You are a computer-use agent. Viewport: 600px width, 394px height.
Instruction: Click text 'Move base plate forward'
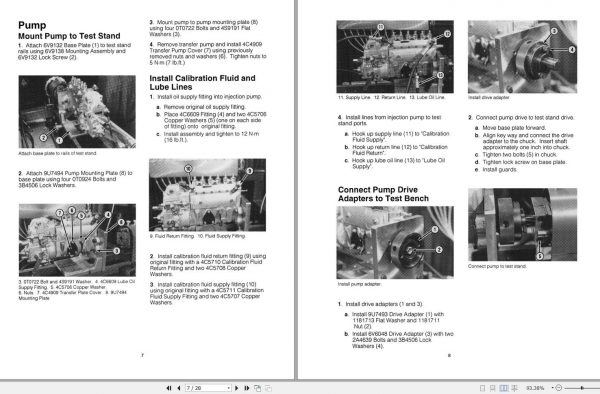(514, 128)
